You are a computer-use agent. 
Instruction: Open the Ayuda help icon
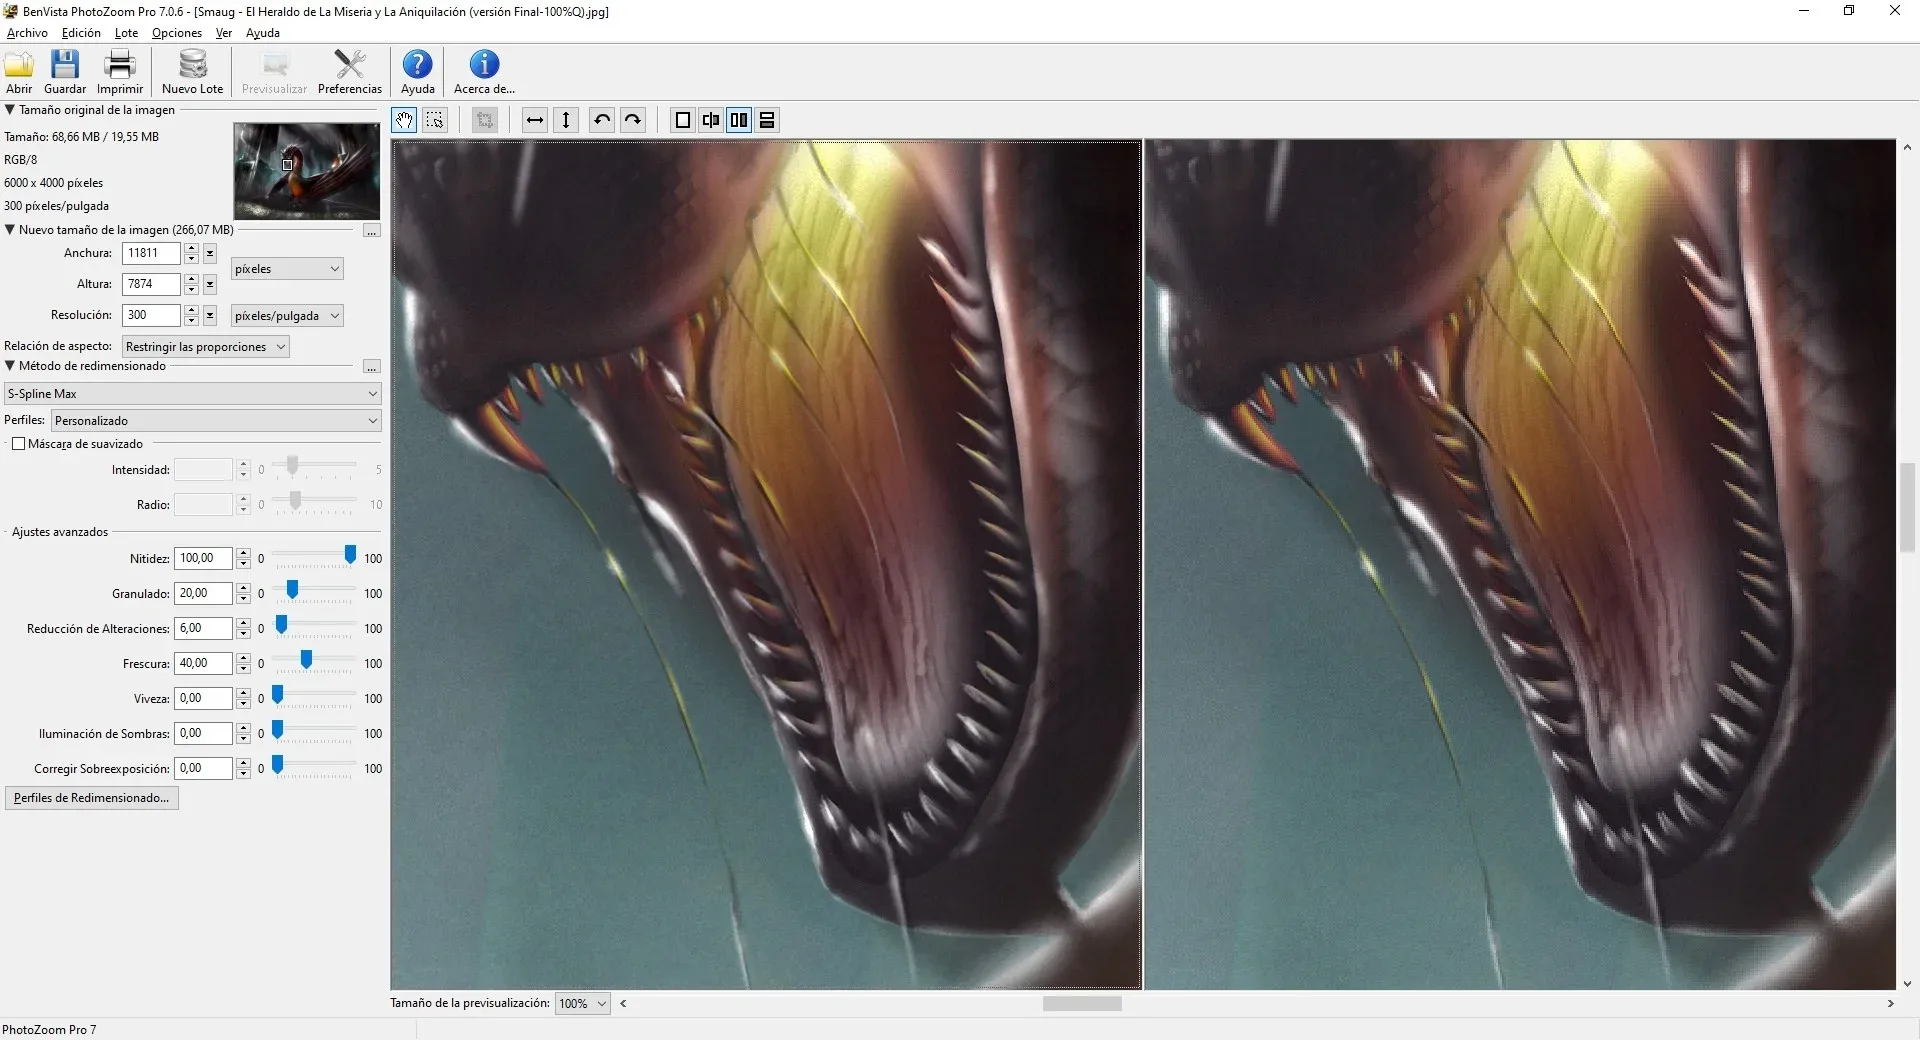[417, 65]
